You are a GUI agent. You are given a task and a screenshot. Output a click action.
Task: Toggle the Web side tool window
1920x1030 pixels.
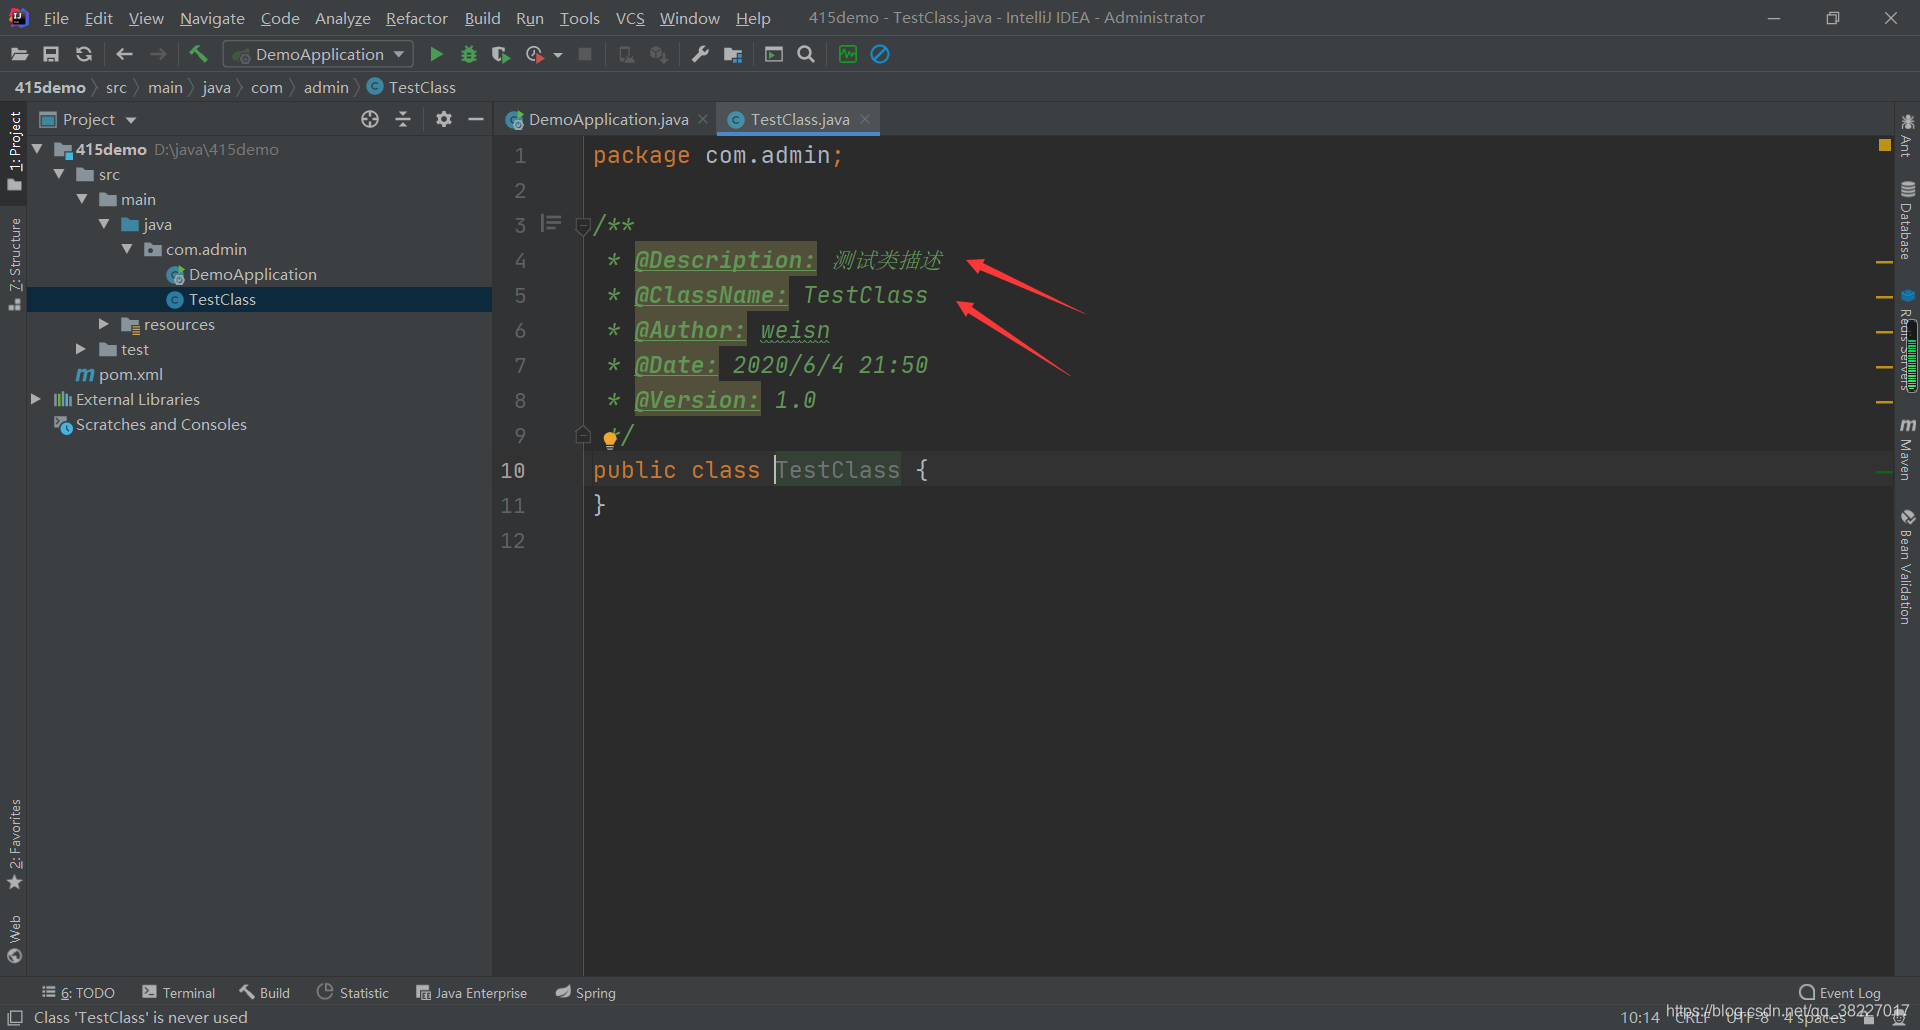pyautogui.click(x=14, y=939)
